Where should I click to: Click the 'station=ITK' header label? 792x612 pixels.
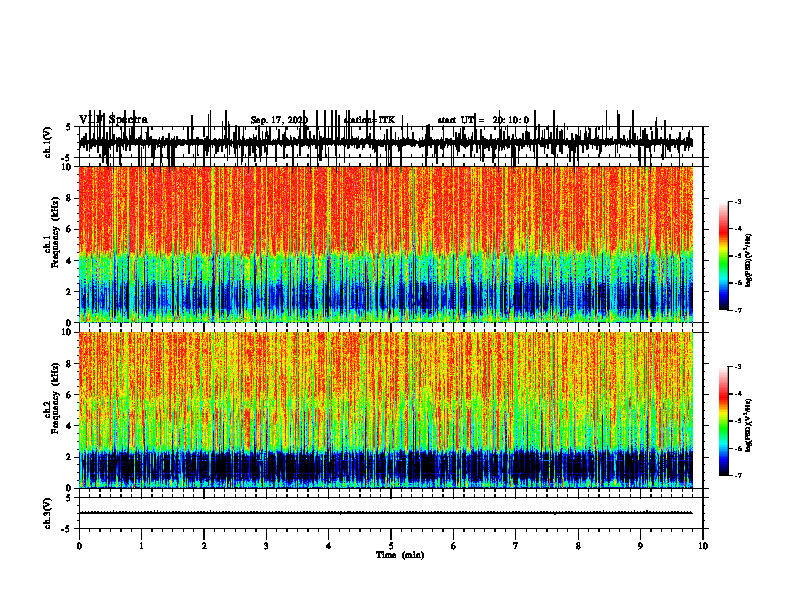pyautogui.click(x=369, y=120)
